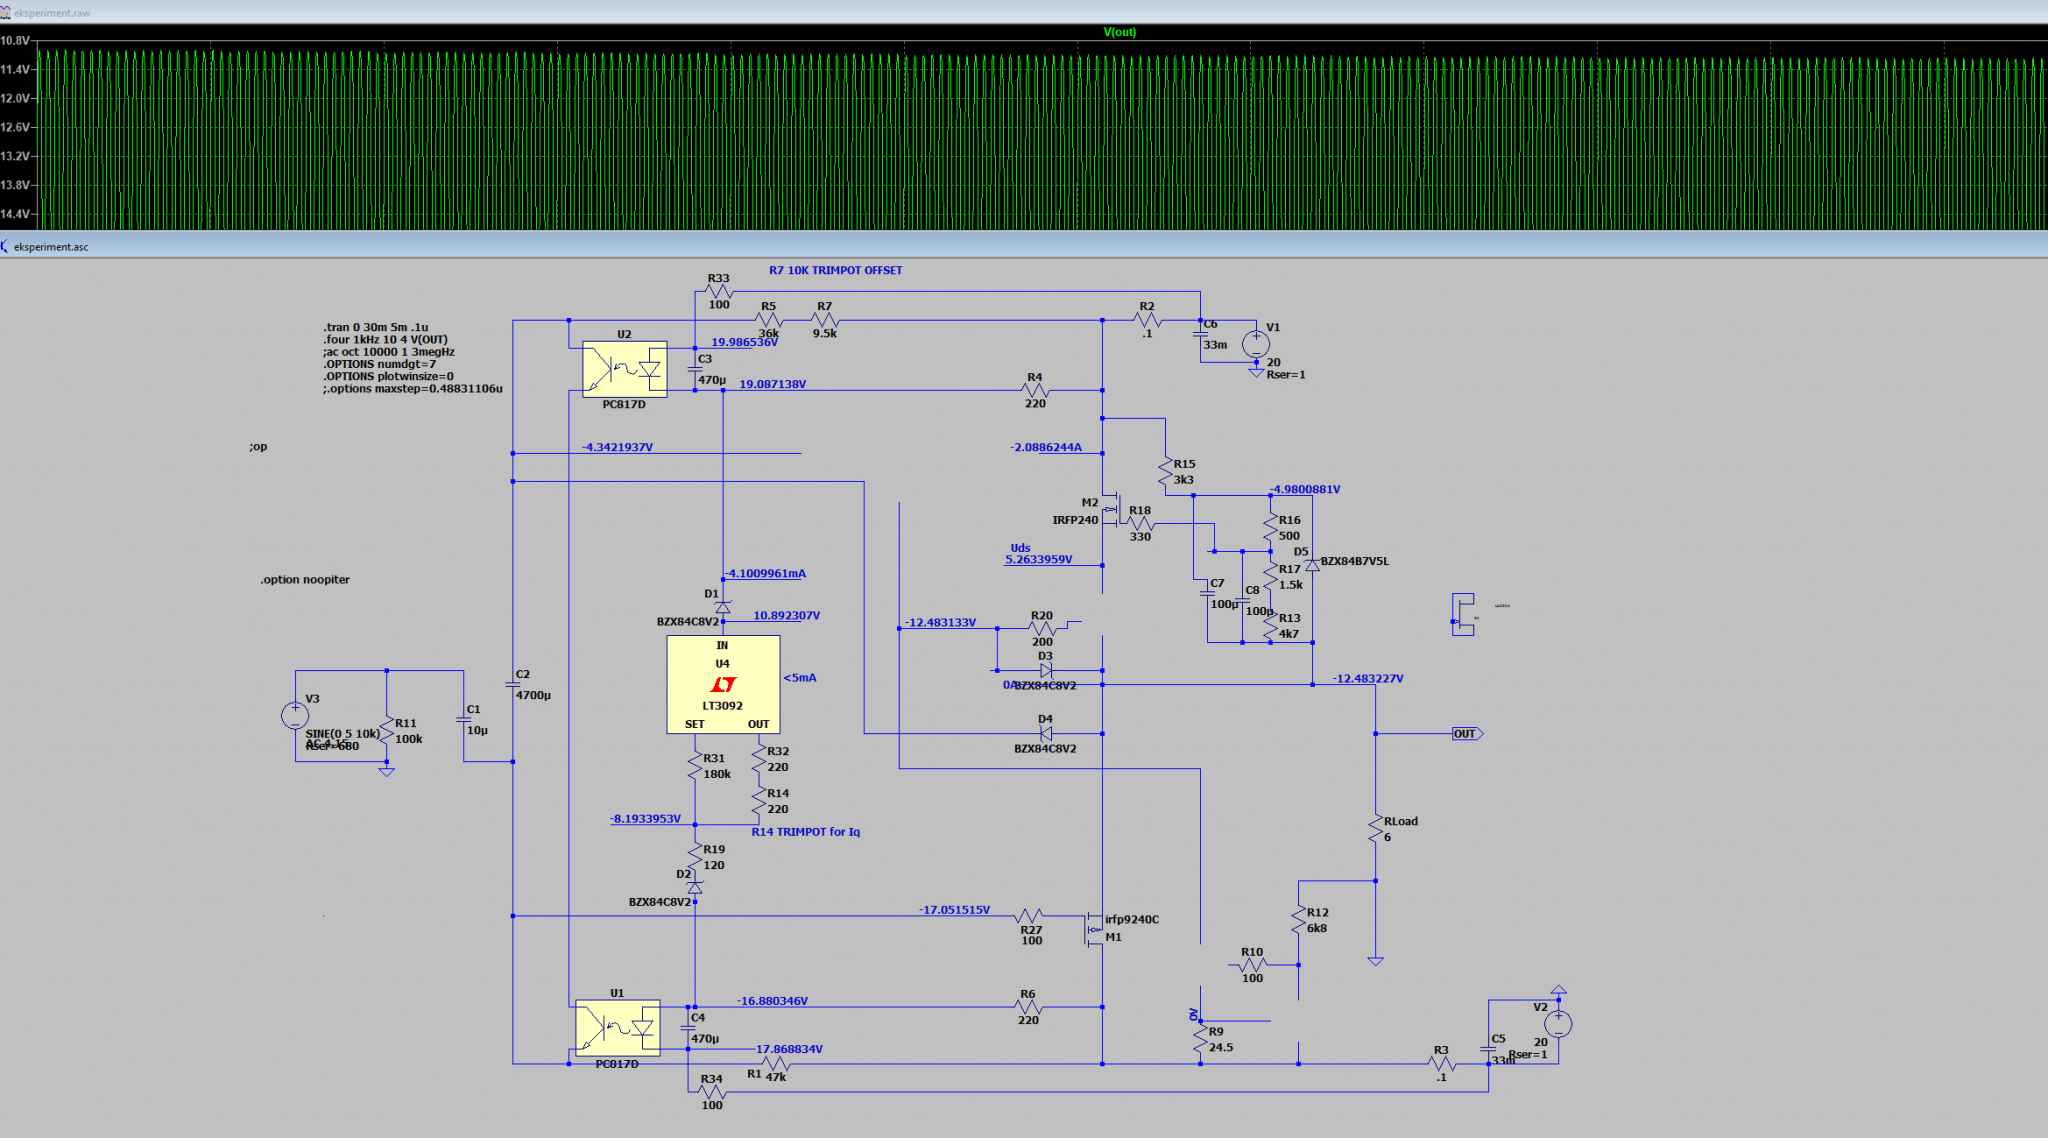2048x1138 pixels.
Task: Click the -8.1933953V voltage readout
Action: 645,818
